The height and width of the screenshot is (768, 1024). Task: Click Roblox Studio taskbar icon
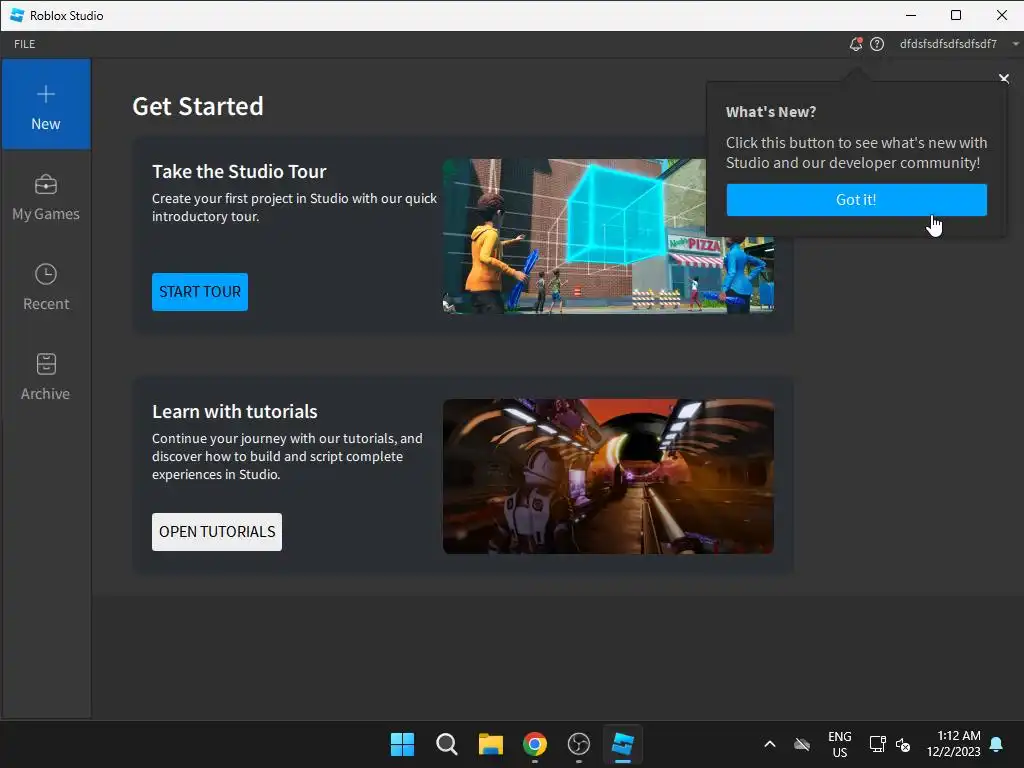(622, 744)
